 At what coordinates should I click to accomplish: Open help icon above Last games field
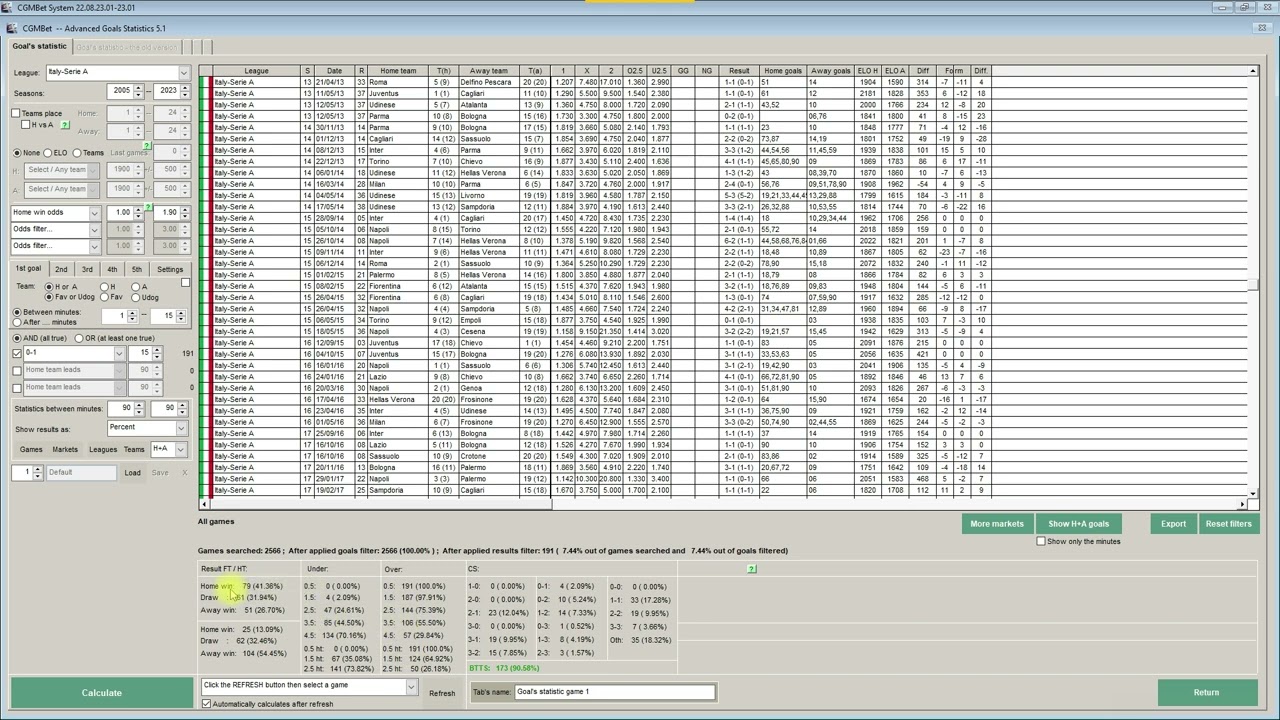click(147, 146)
